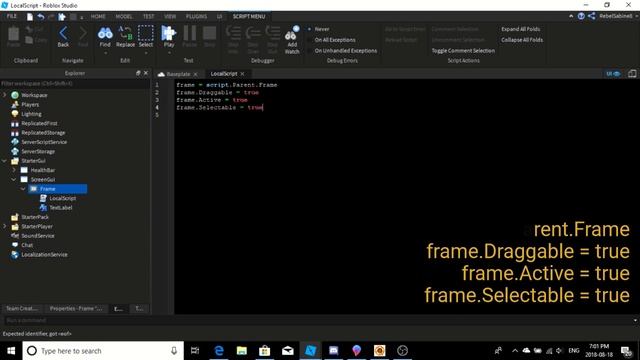Open the Select dropdown arrow

coord(146,53)
